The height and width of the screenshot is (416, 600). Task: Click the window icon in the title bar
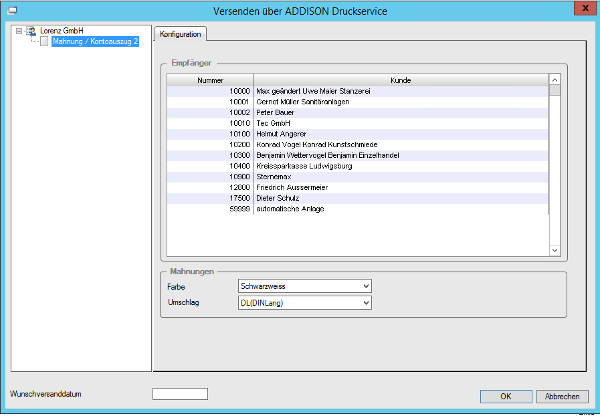pyautogui.click(x=12, y=11)
